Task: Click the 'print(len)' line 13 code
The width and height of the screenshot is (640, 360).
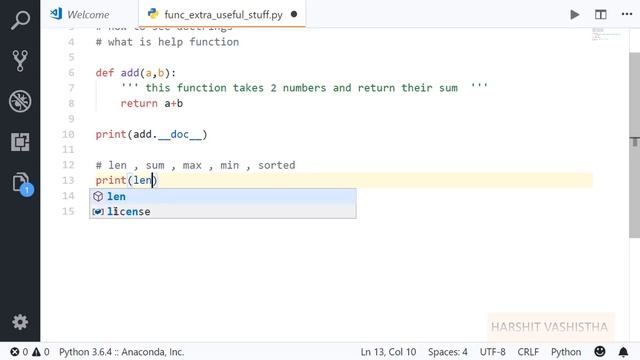Action: [127, 180]
